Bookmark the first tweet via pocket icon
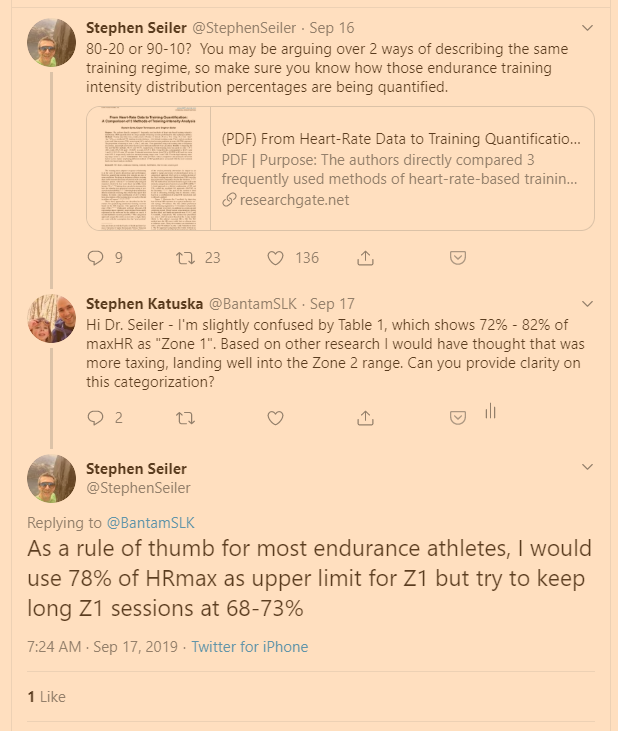This screenshot has height=731, width=618. click(457, 258)
